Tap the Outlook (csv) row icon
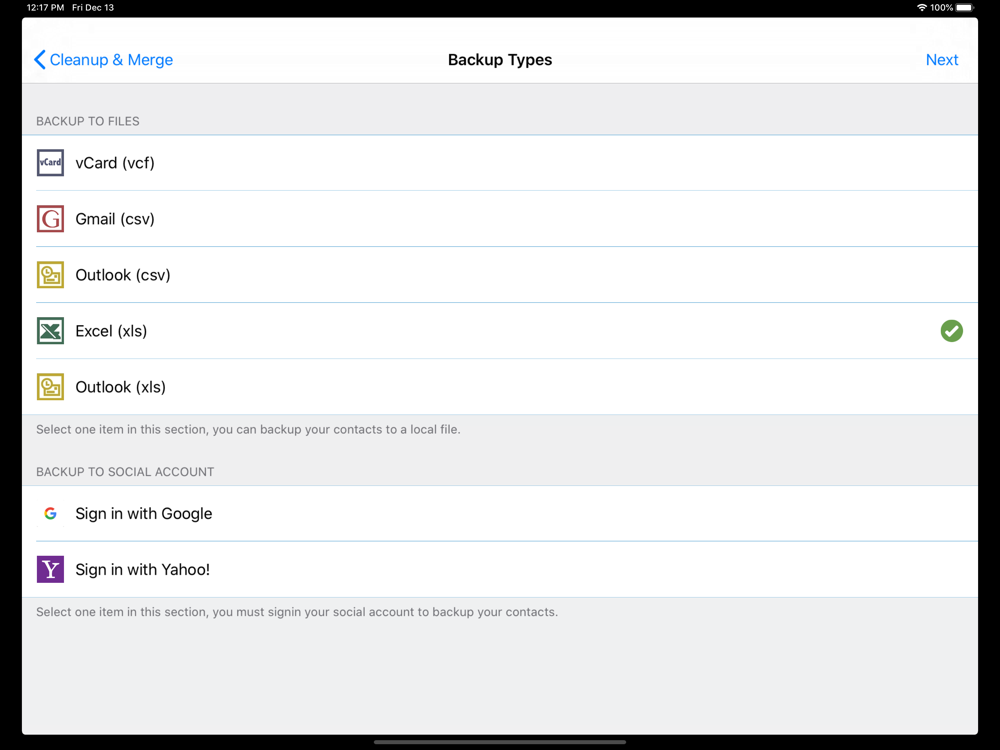Screen dimensions: 1000x750 coord(50,275)
